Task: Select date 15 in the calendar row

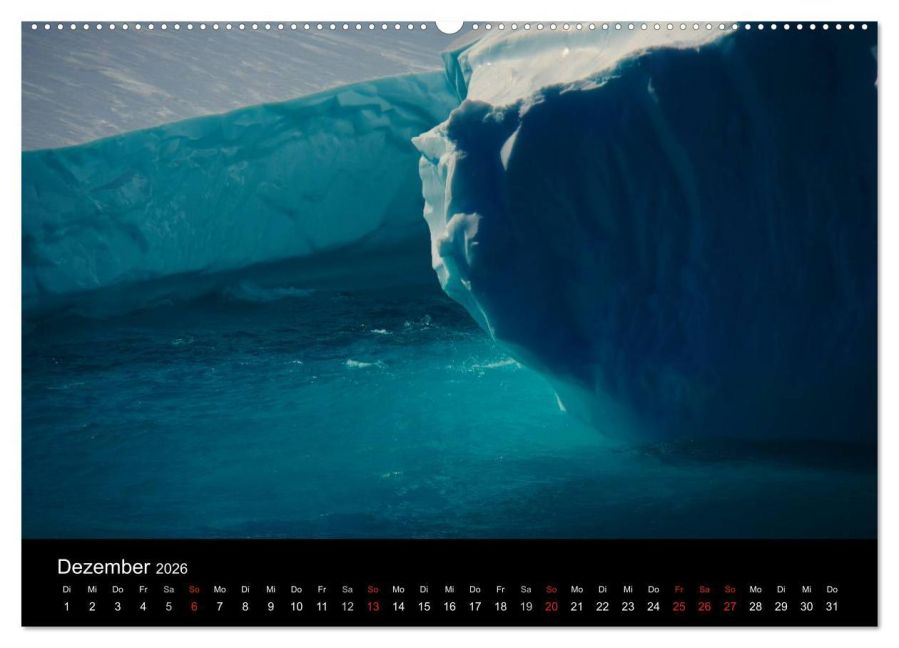Action: coord(424,606)
